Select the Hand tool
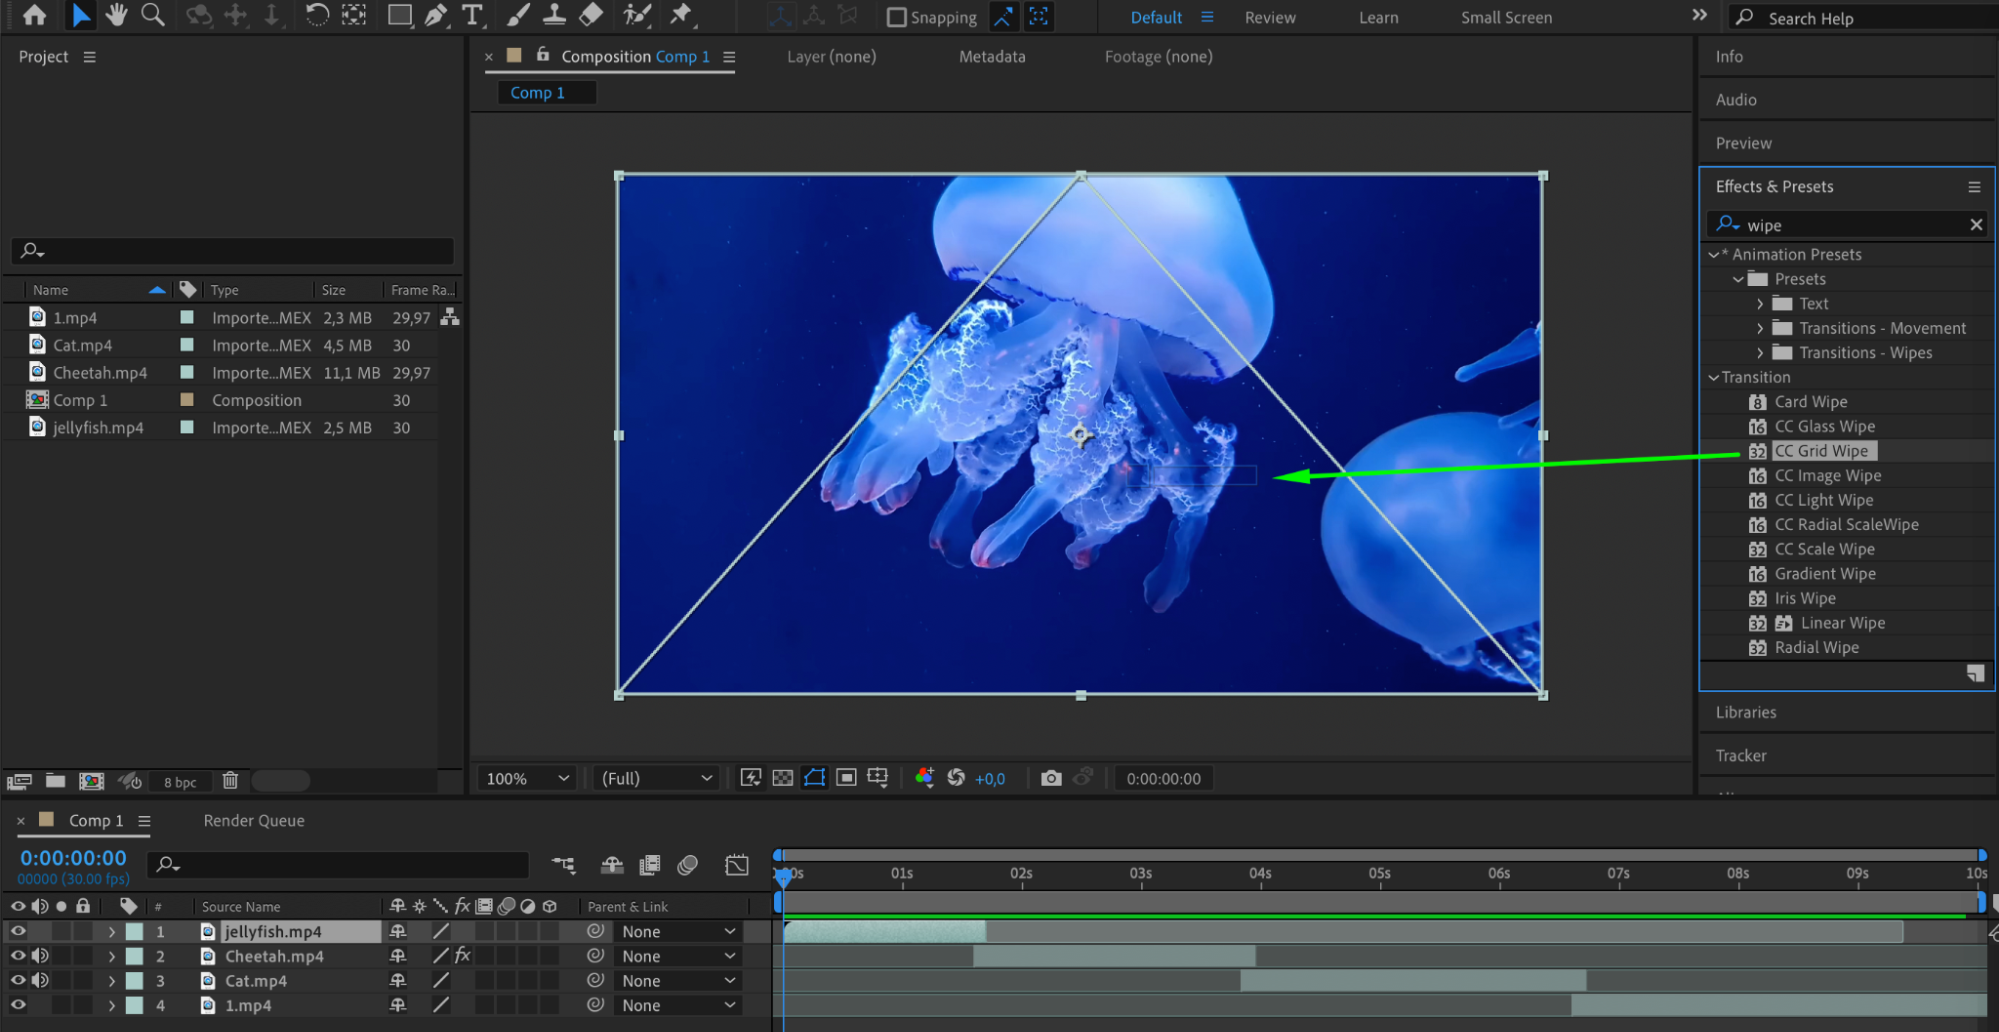The height and width of the screenshot is (1032, 1999). click(116, 15)
